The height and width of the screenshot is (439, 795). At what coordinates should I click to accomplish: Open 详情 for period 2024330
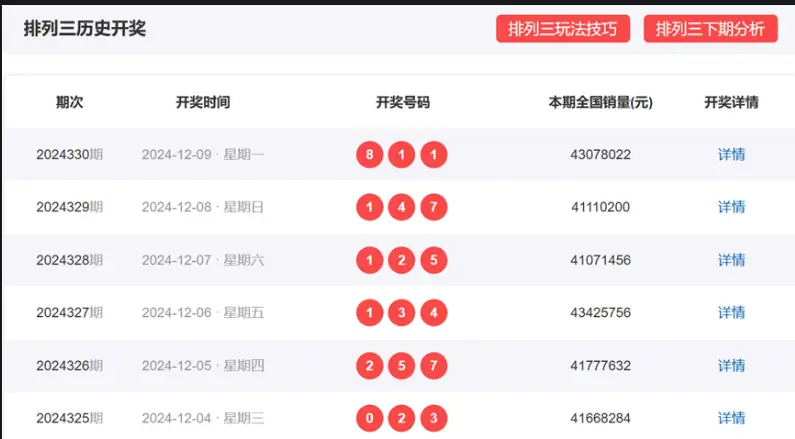point(731,155)
